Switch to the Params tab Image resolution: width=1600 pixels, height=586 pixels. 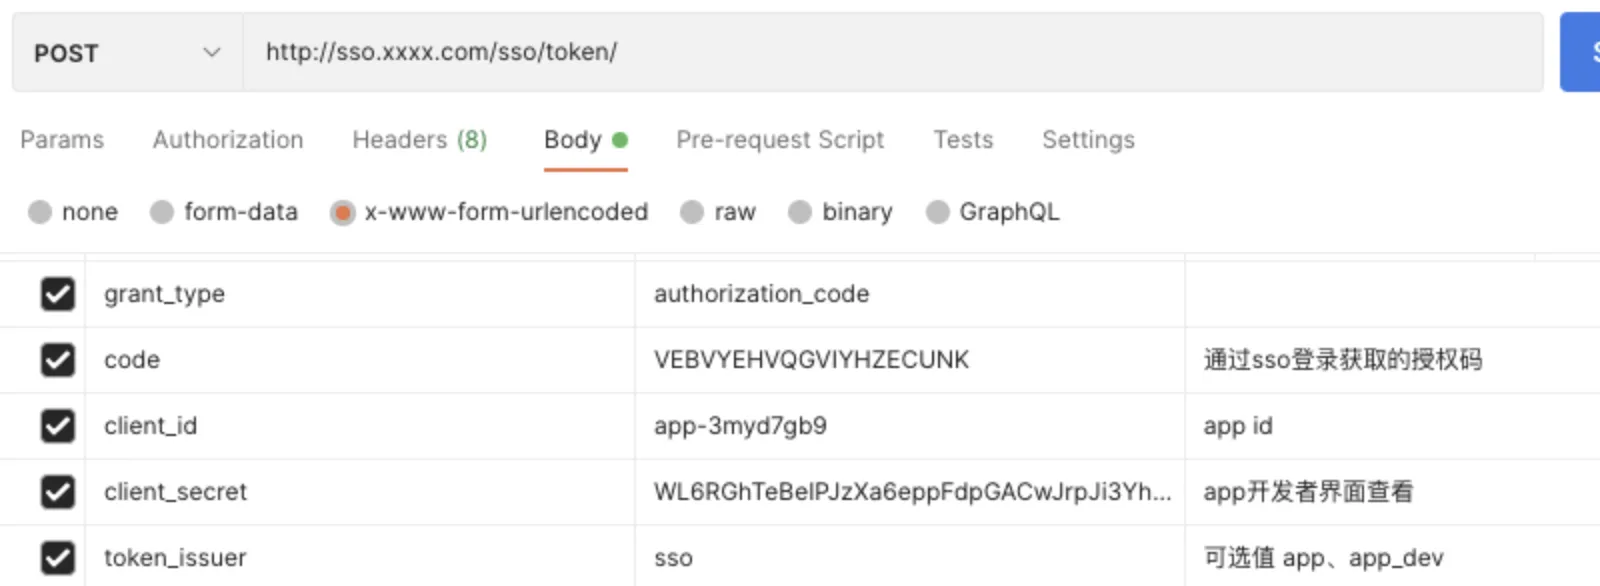pos(61,140)
